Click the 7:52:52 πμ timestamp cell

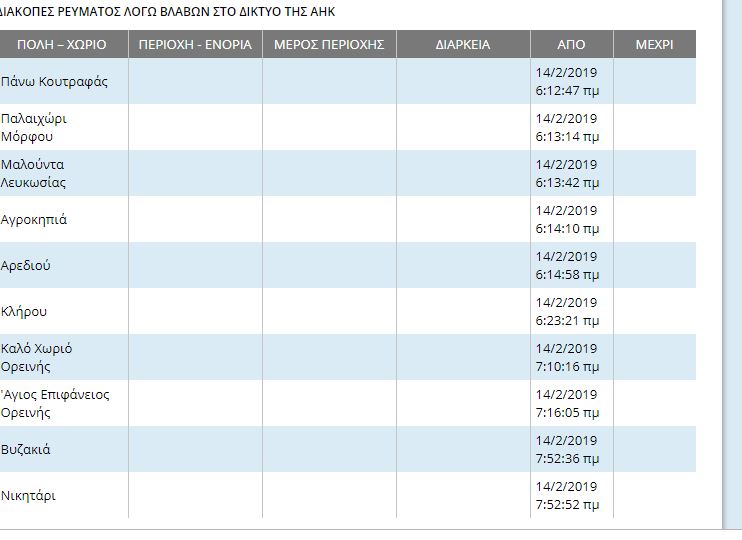[x=567, y=505]
